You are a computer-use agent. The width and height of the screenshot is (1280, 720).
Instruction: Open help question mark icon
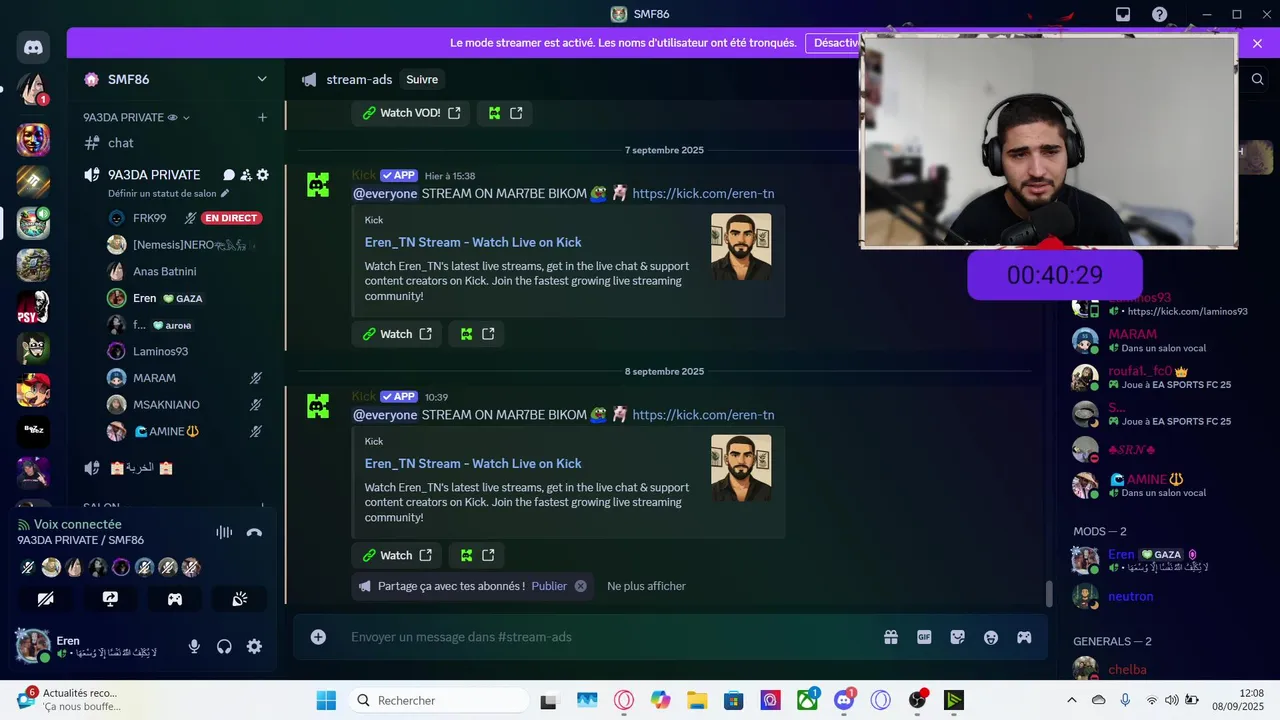click(1159, 14)
